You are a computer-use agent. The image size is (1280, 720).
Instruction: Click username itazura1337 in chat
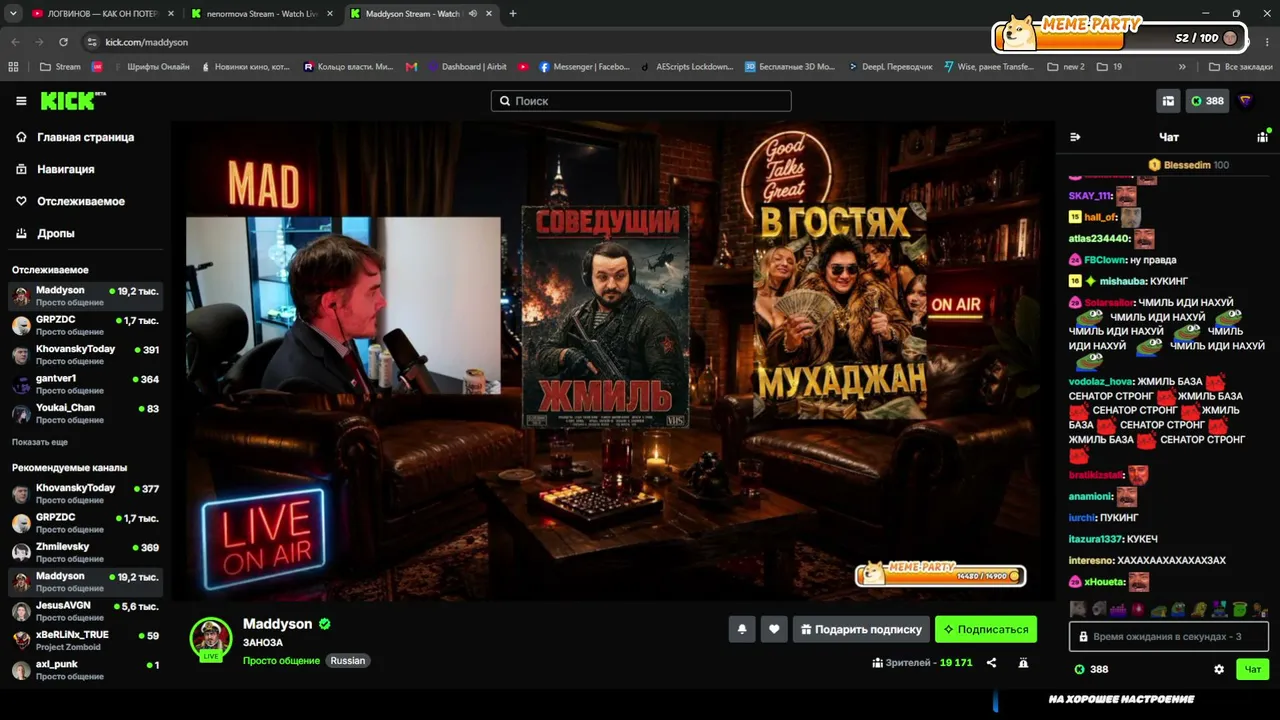click(x=1095, y=539)
